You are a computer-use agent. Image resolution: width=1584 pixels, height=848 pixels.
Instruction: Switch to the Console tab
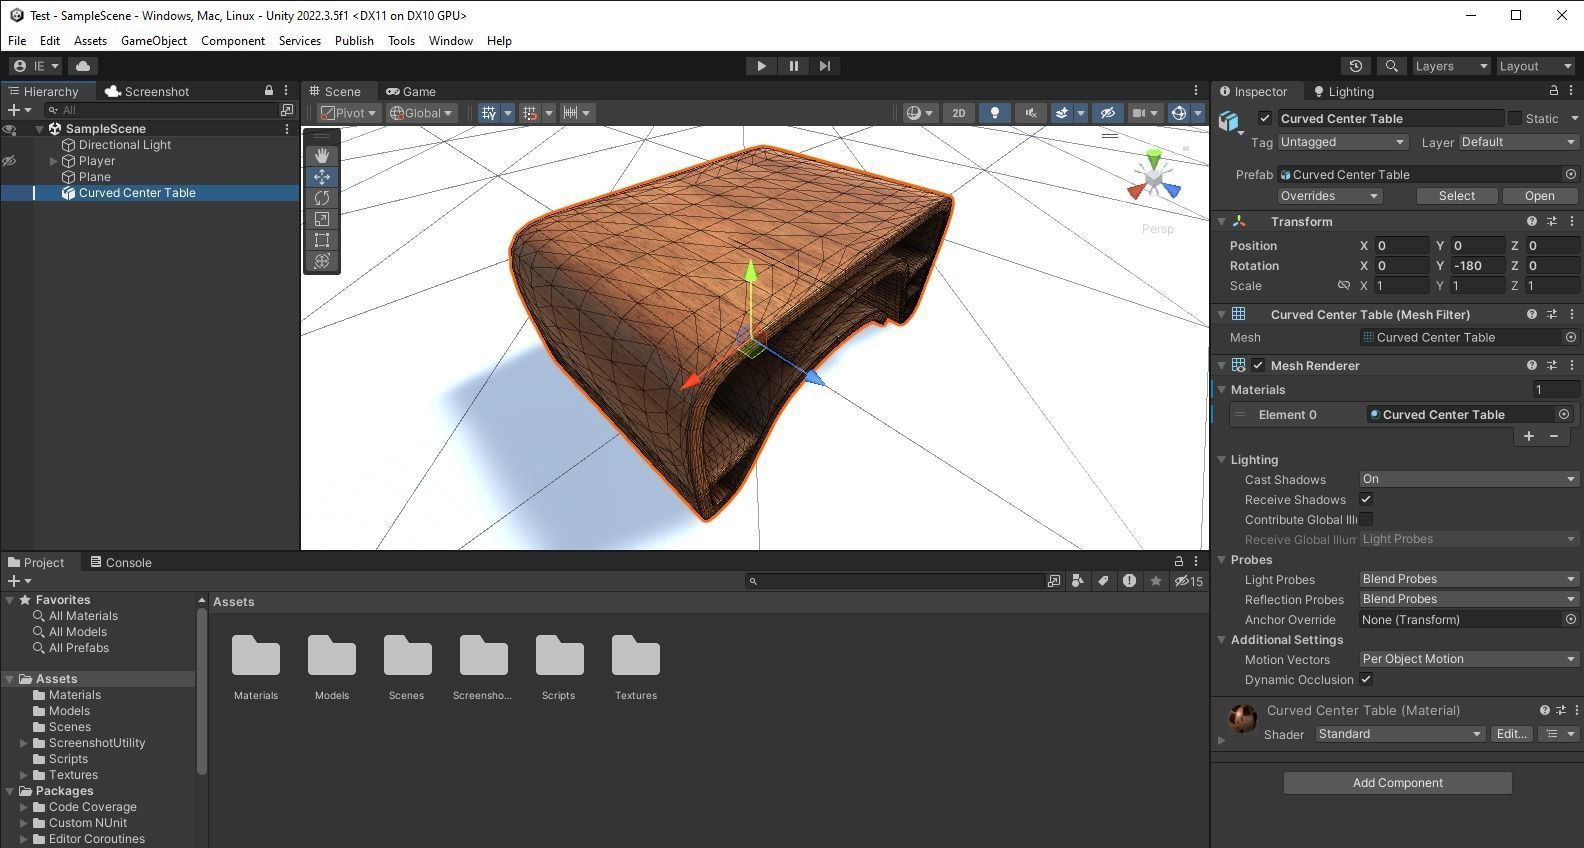pos(121,562)
